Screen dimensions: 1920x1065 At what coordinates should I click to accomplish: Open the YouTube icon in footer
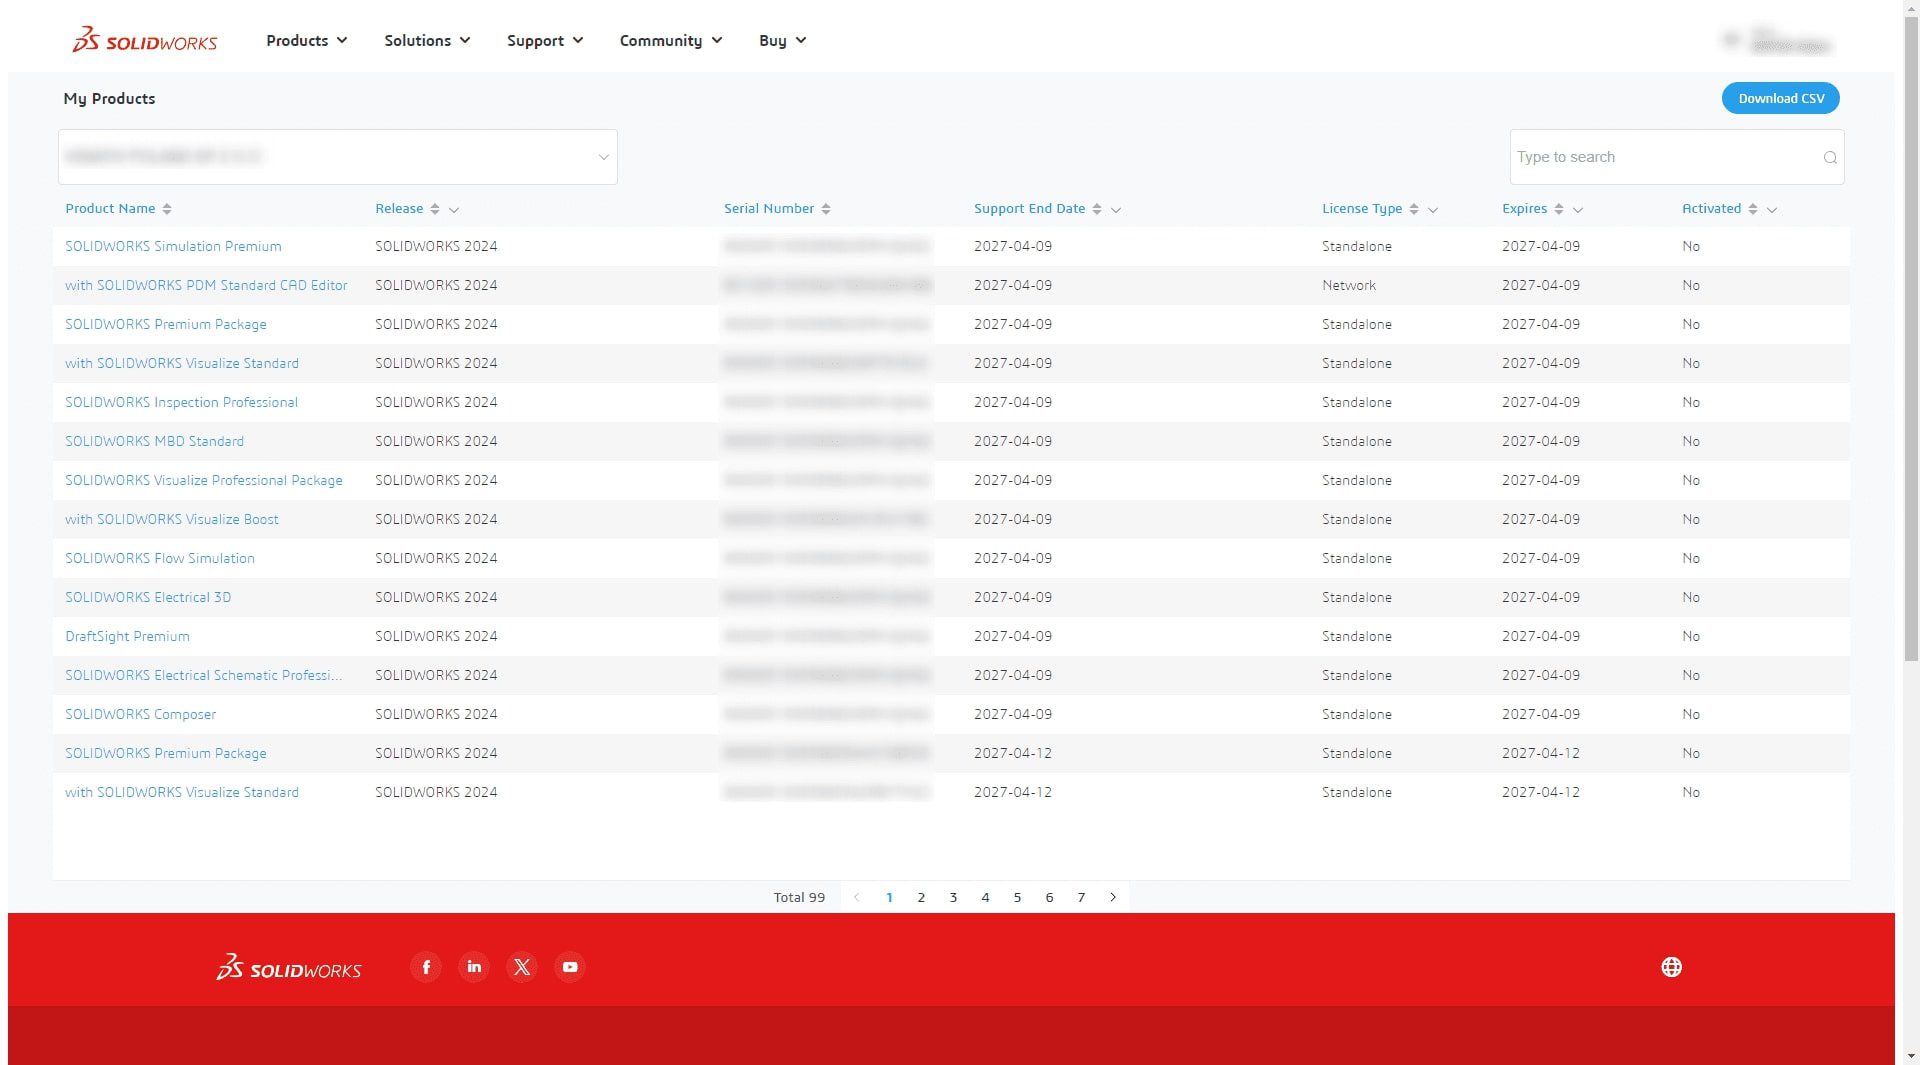570,967
